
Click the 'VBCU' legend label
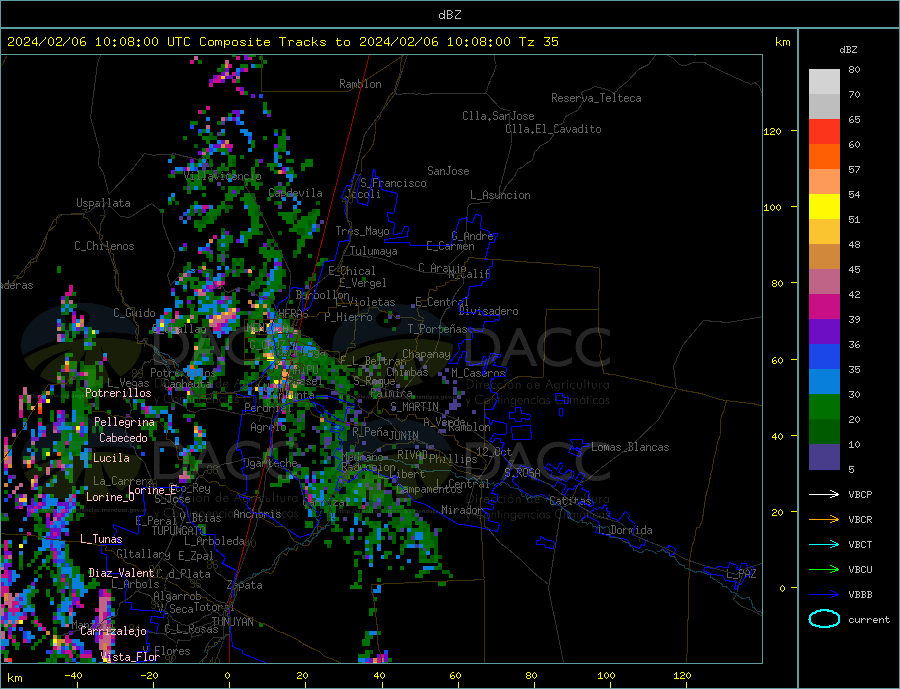[x=860, y=569]
